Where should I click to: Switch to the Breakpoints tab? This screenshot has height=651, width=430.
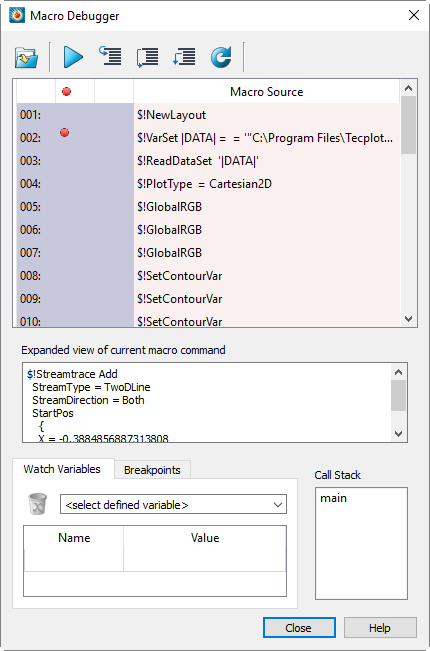click(x=152, y=470)
